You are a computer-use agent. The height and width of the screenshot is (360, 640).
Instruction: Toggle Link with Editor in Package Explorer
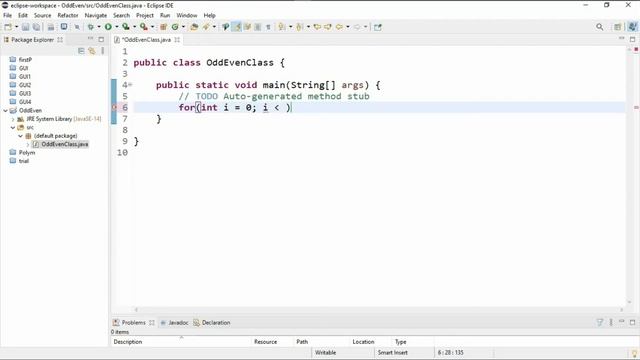(x=92, y=51)
